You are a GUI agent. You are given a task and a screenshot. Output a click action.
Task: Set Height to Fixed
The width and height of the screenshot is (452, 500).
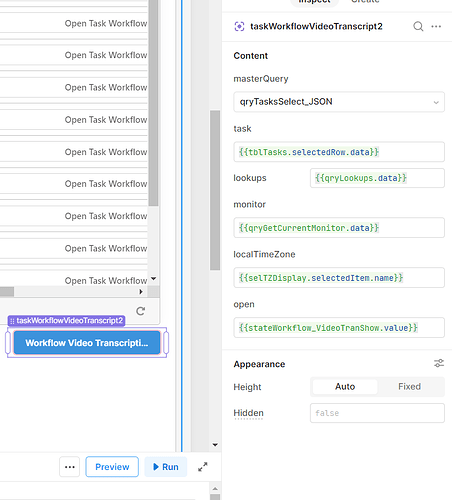409,387
